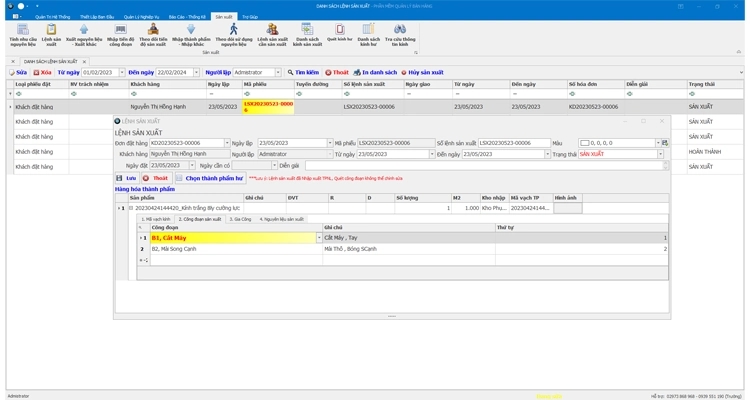Open the Từ ngày date picker dropdown
Image resolution: width=750 pixels, height=400 pixels.
pyautogui.click(x=120, y=73)
